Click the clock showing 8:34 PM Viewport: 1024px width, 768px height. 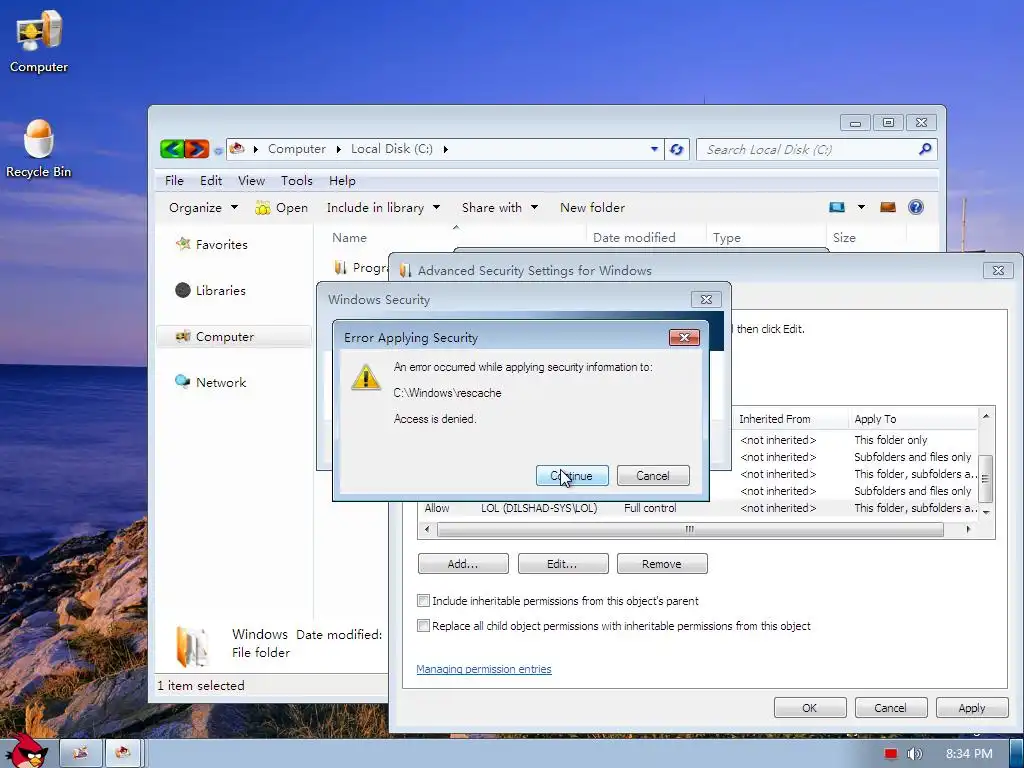coord(969,754)
